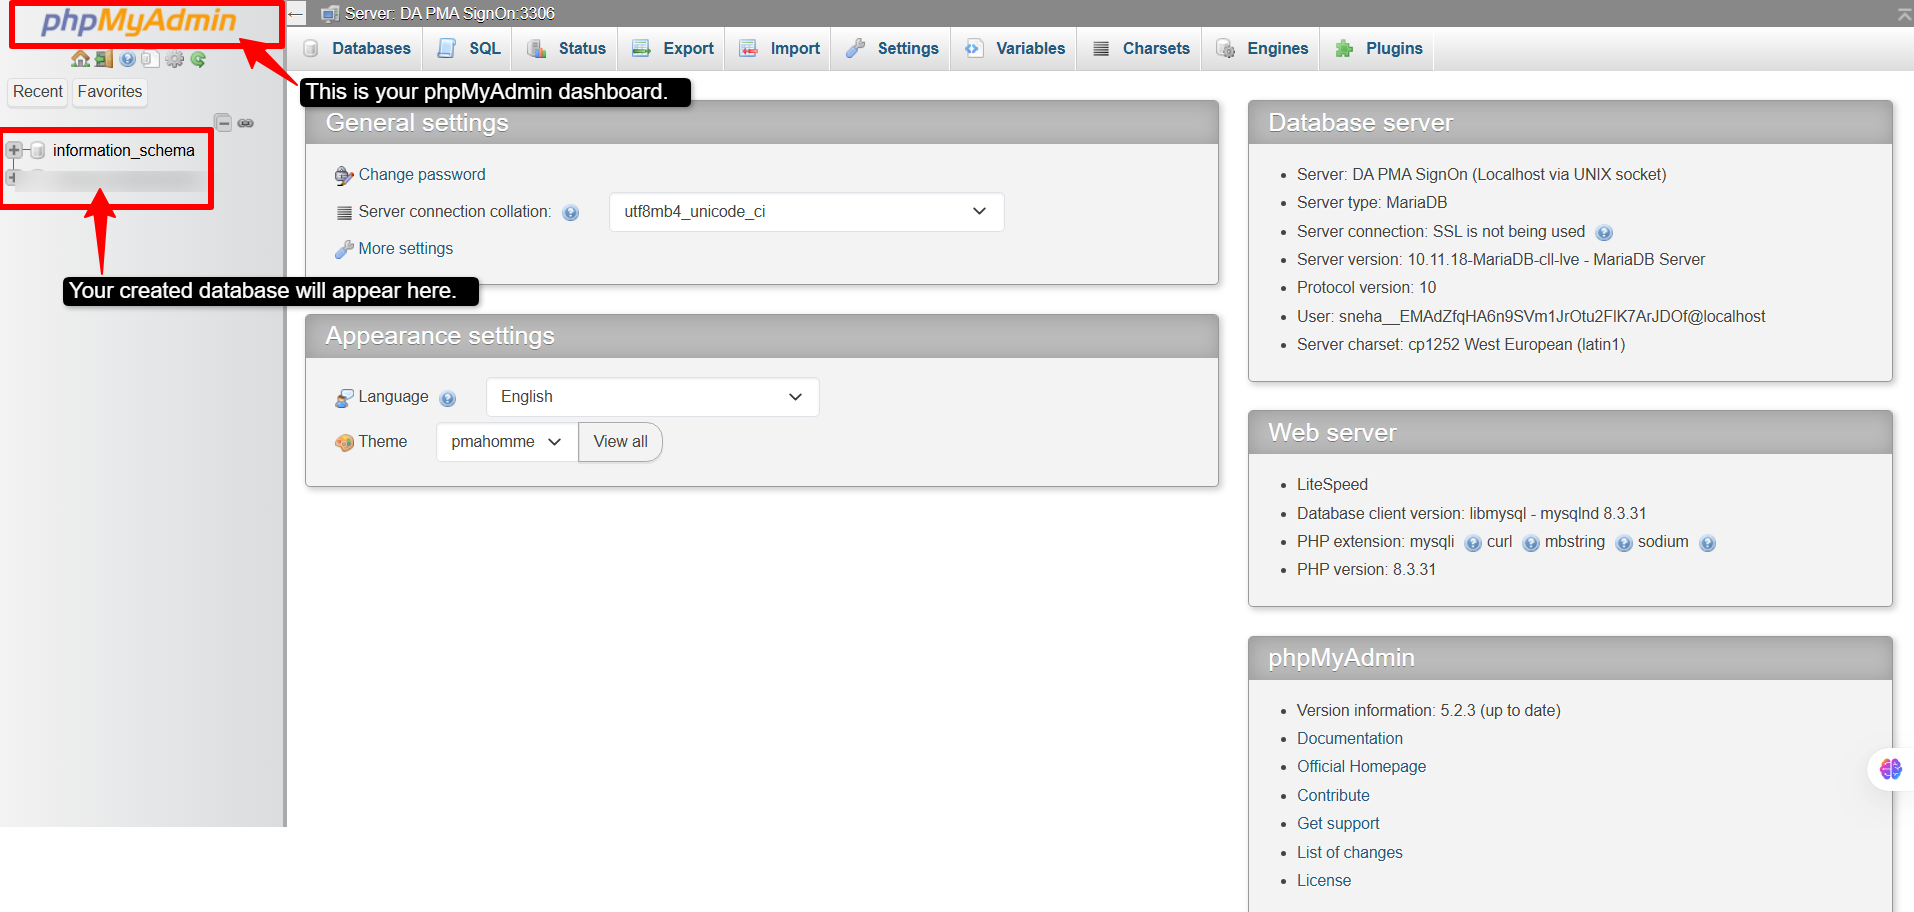1914x912 pixels.
Task: Click the Get support link
Action: click(1338, 824)
